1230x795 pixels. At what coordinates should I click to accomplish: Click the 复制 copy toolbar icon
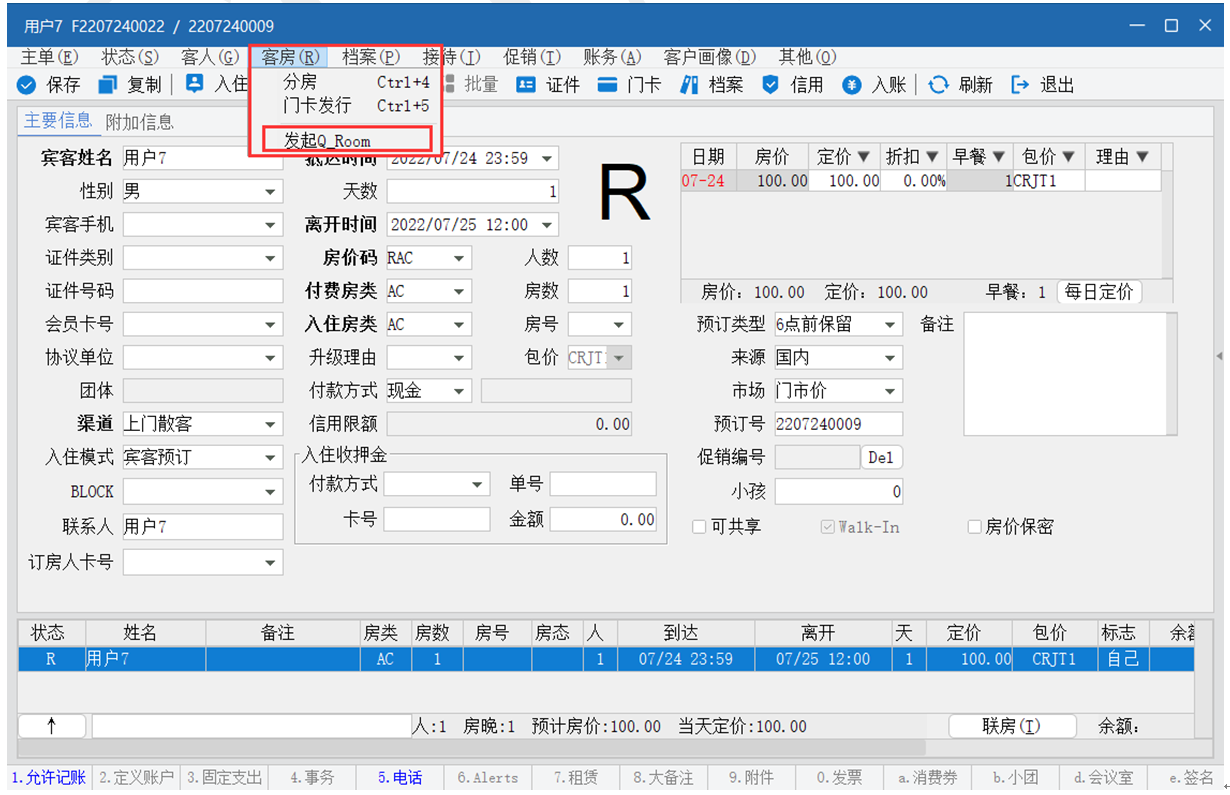click(x=108, y=85)
